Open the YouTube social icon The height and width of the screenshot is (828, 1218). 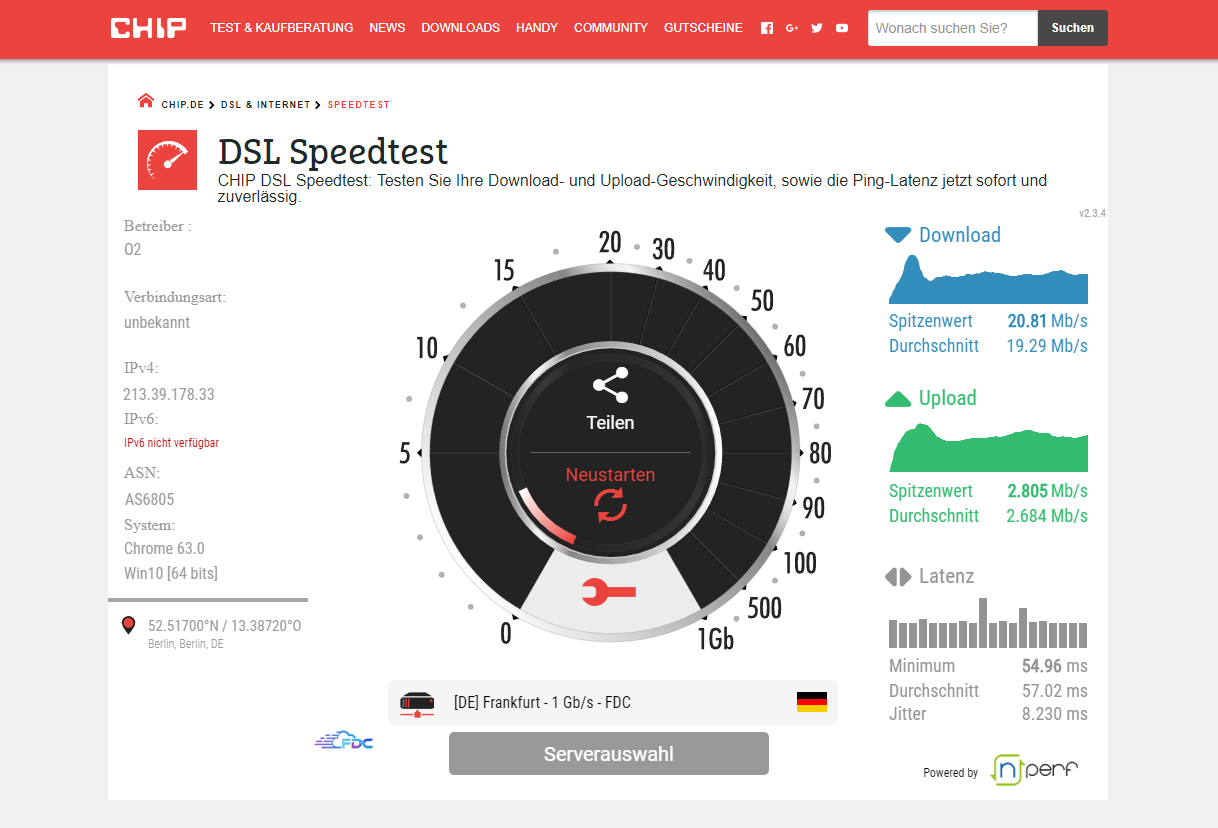click(842, 28)
